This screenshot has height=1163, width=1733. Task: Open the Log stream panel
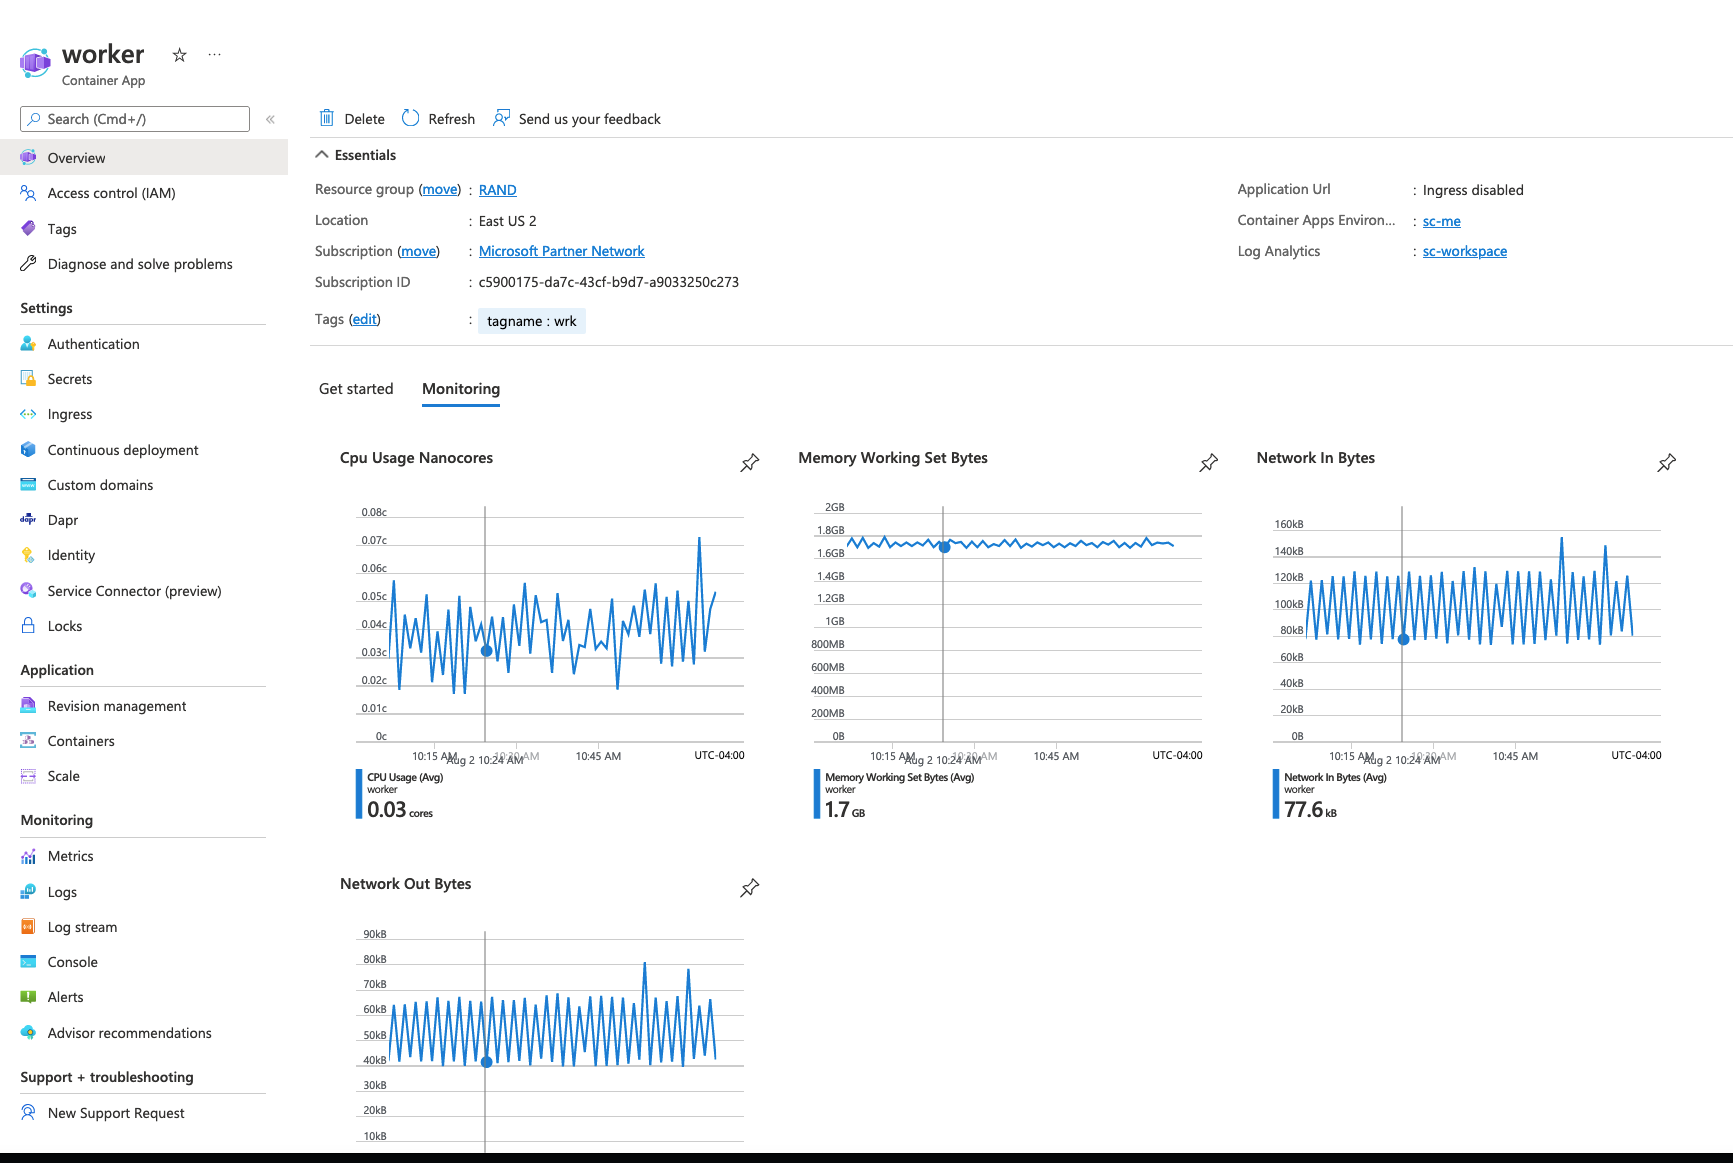point(82,927)
